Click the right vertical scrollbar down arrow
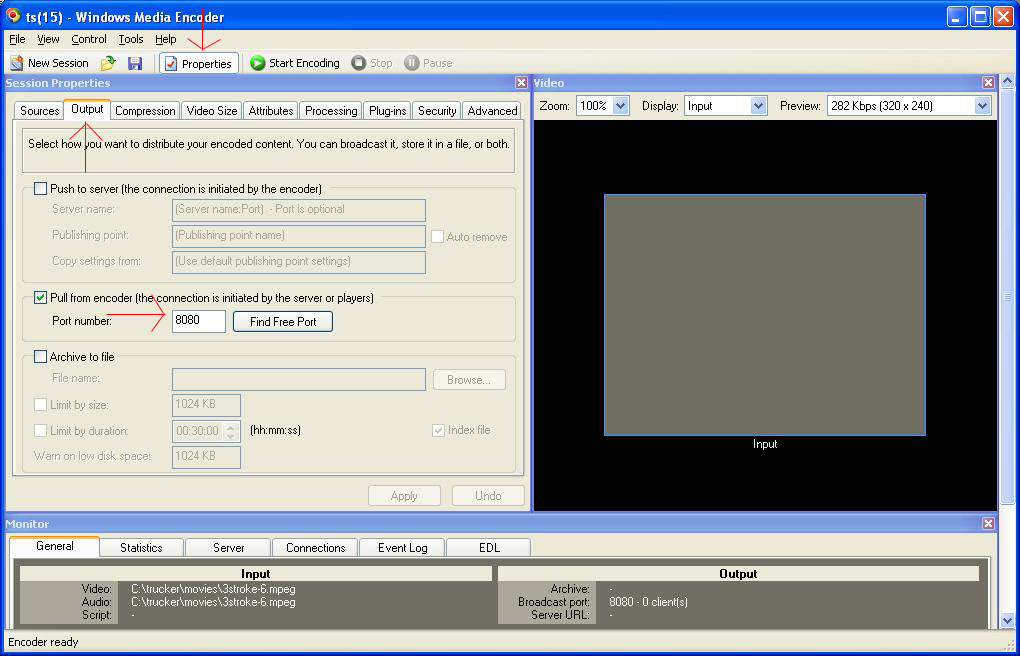1020x656 pixels. click(x=1007, y=620)
